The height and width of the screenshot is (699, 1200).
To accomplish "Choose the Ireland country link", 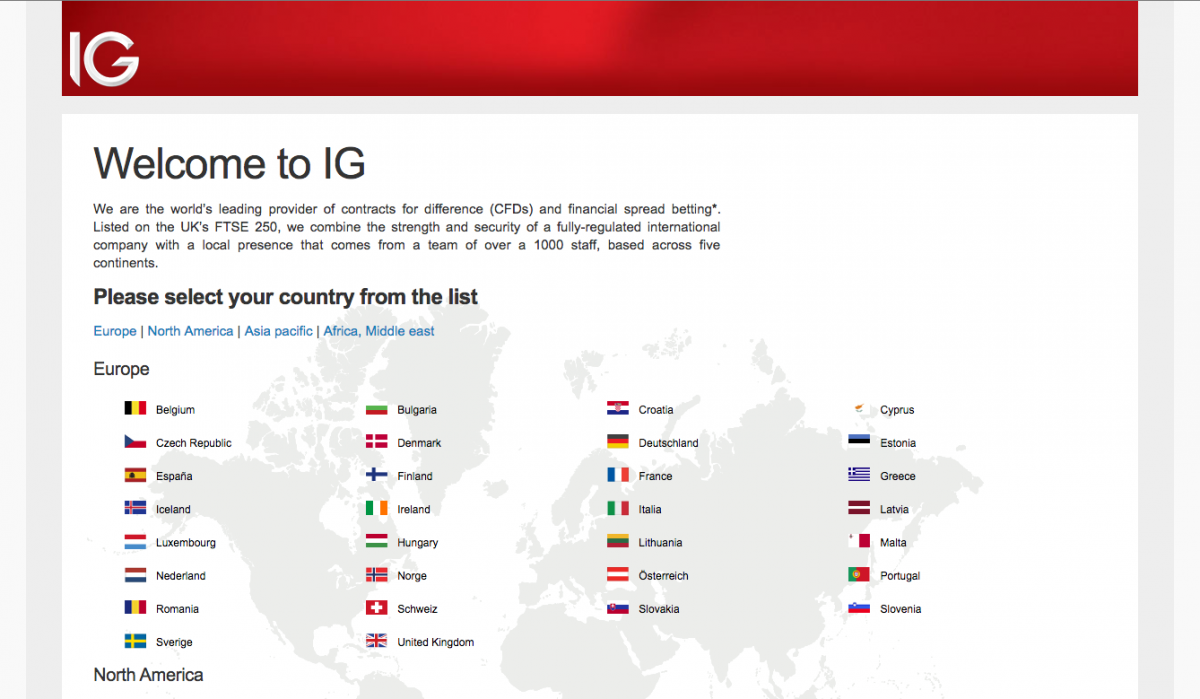I will (414, 509).
